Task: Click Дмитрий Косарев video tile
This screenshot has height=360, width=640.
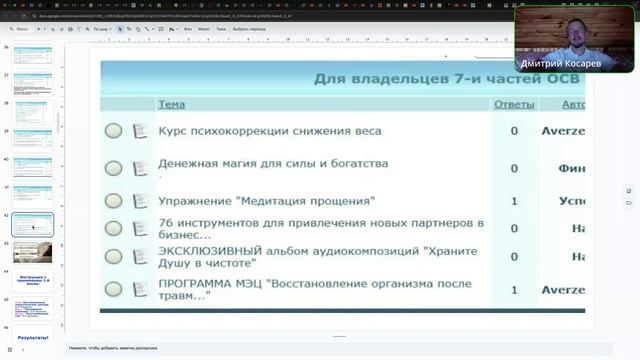Action: 574,39
